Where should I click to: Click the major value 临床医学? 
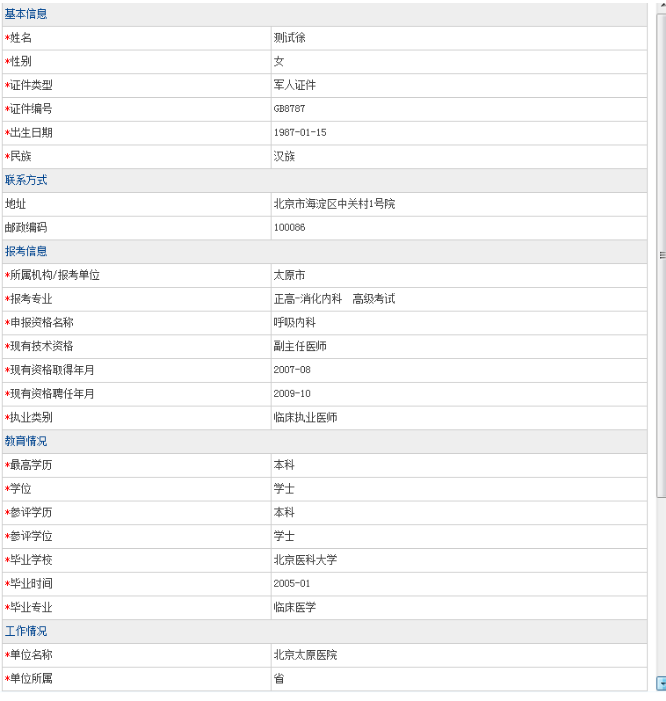coord(295,608)
